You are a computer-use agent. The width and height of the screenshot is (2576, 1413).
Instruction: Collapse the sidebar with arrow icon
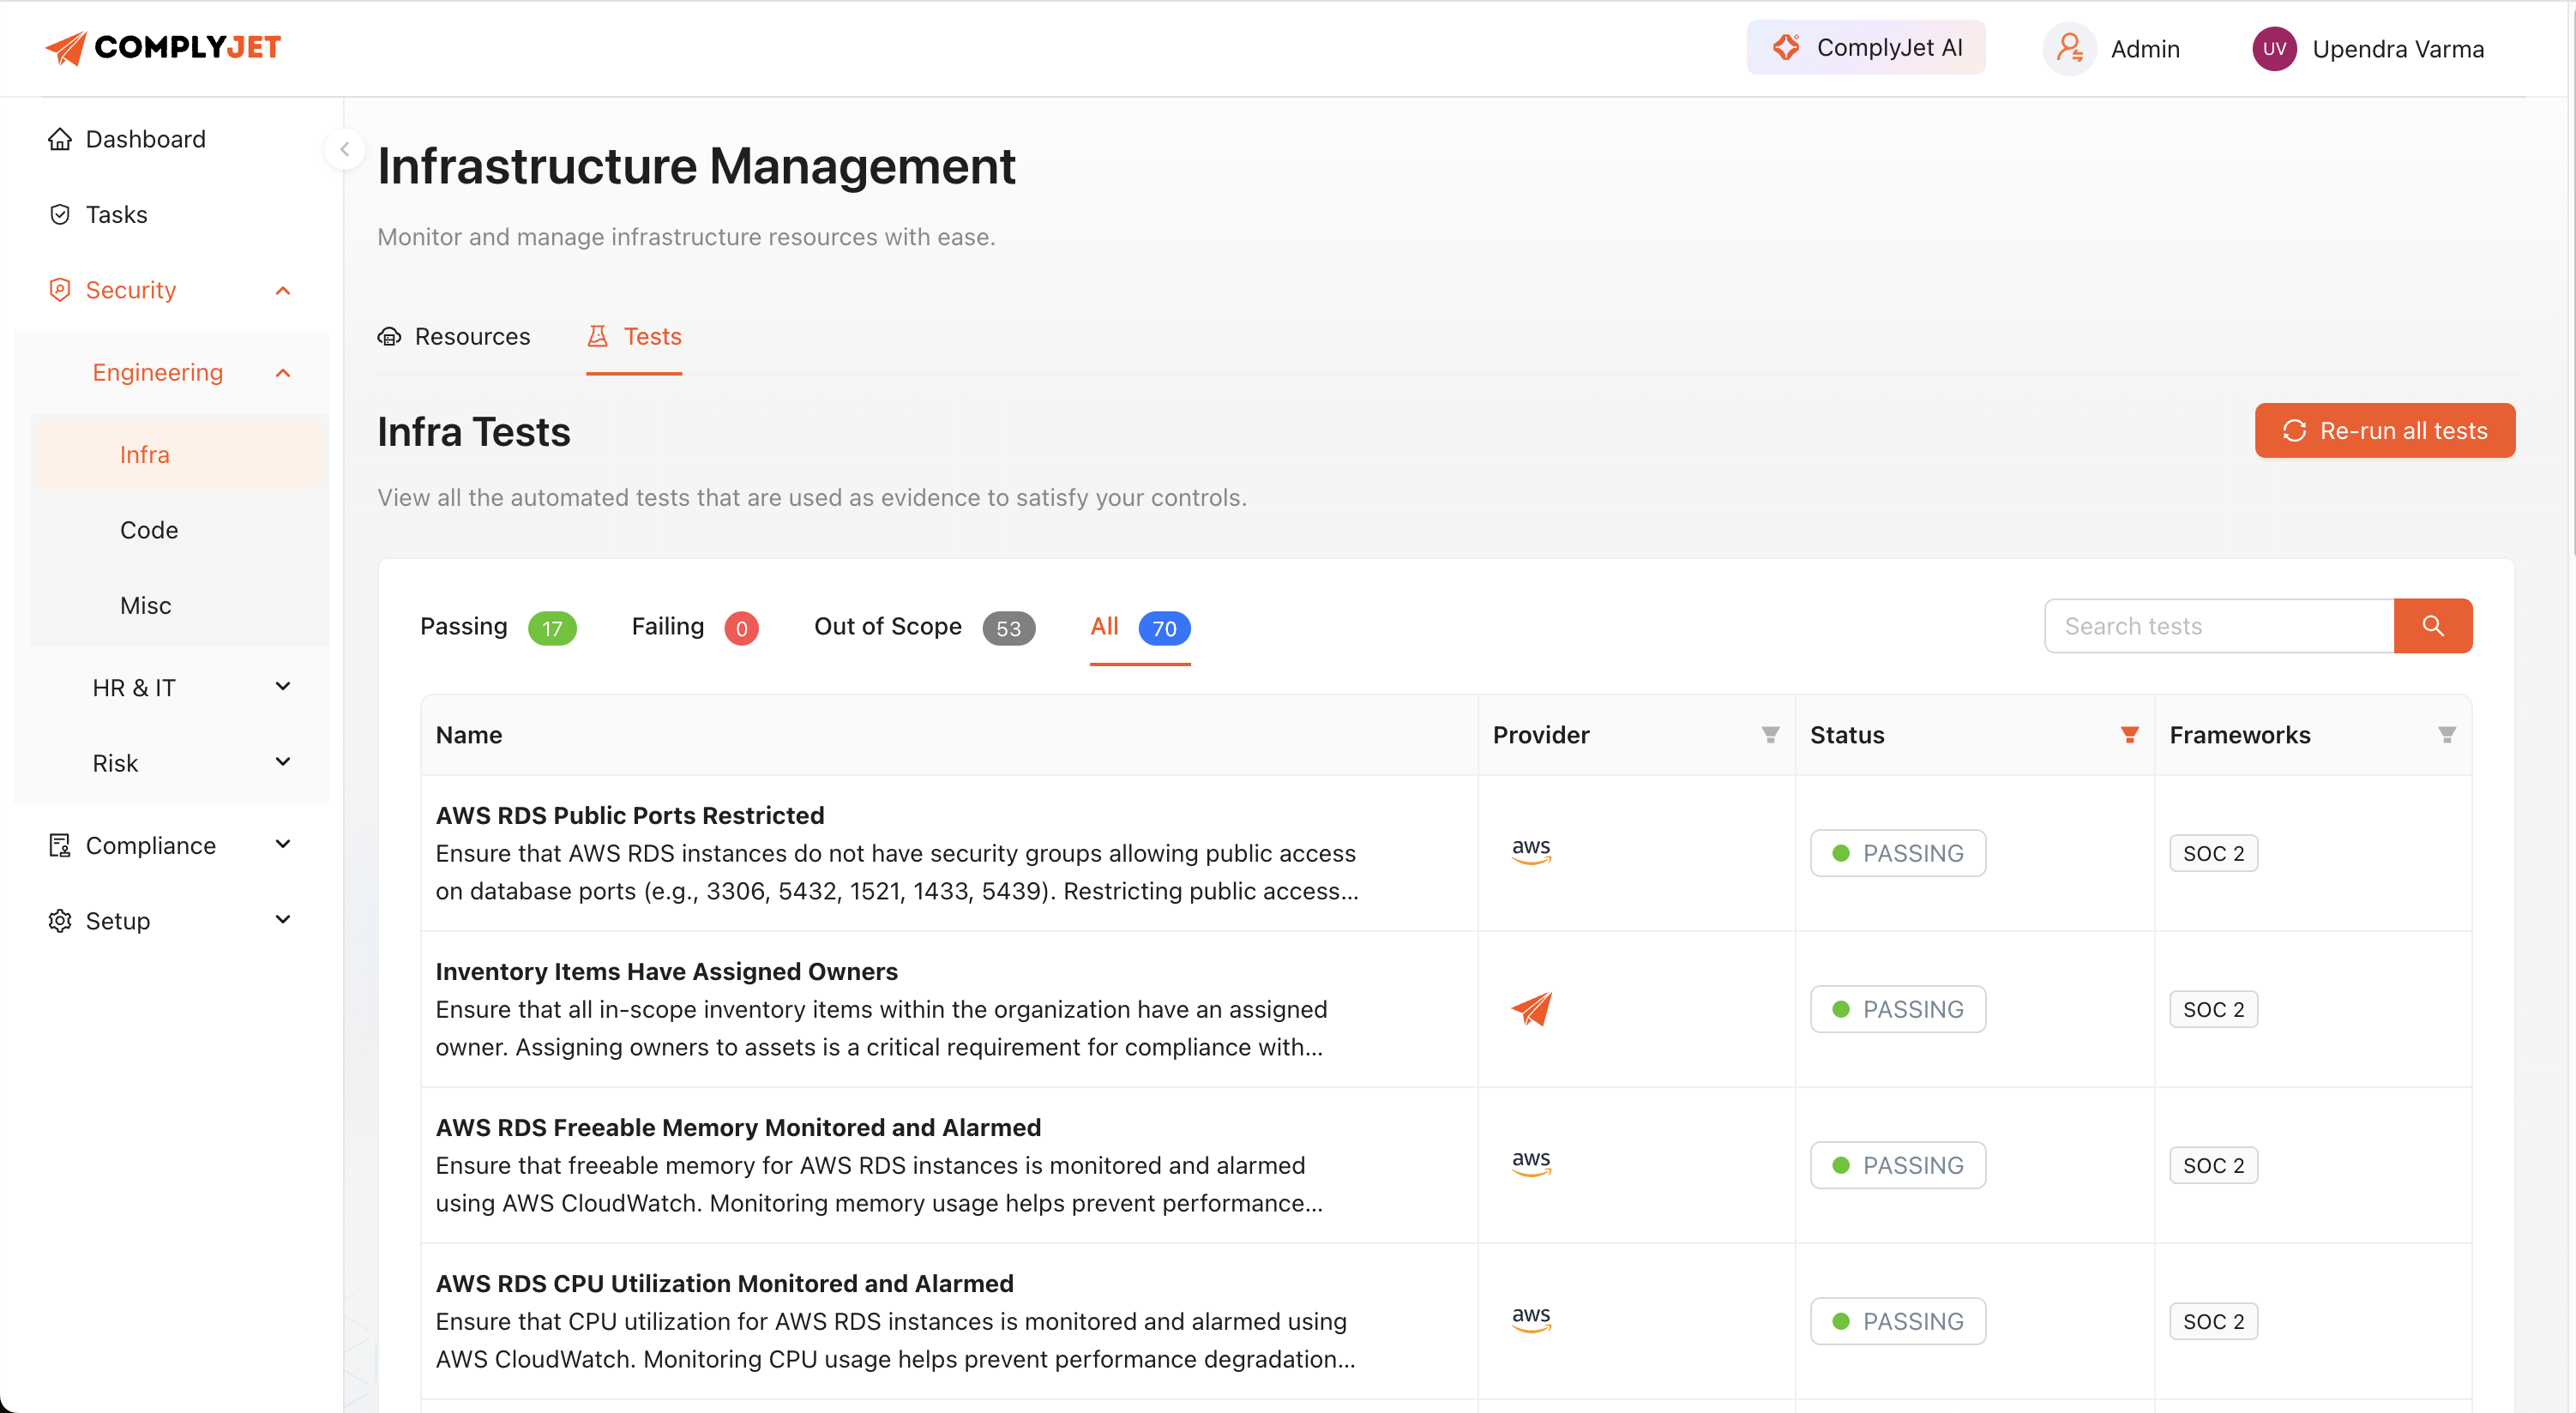tap(345, 149)
